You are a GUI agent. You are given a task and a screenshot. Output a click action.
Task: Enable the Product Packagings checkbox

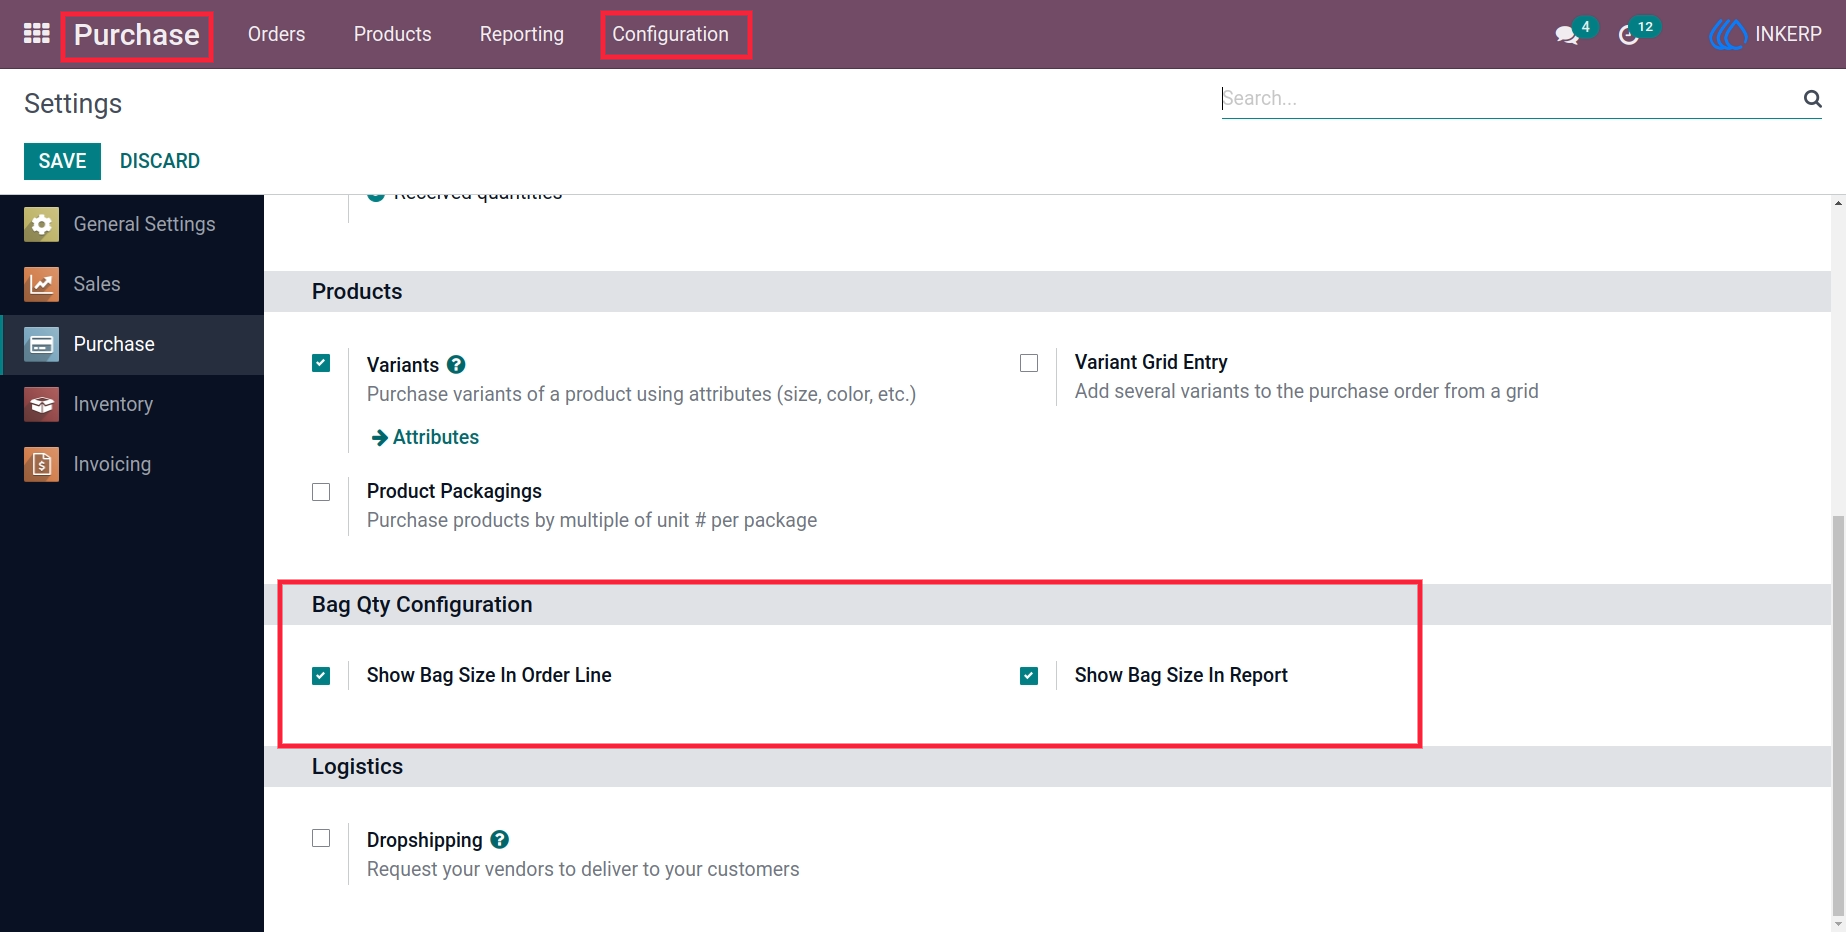(321, 492)
